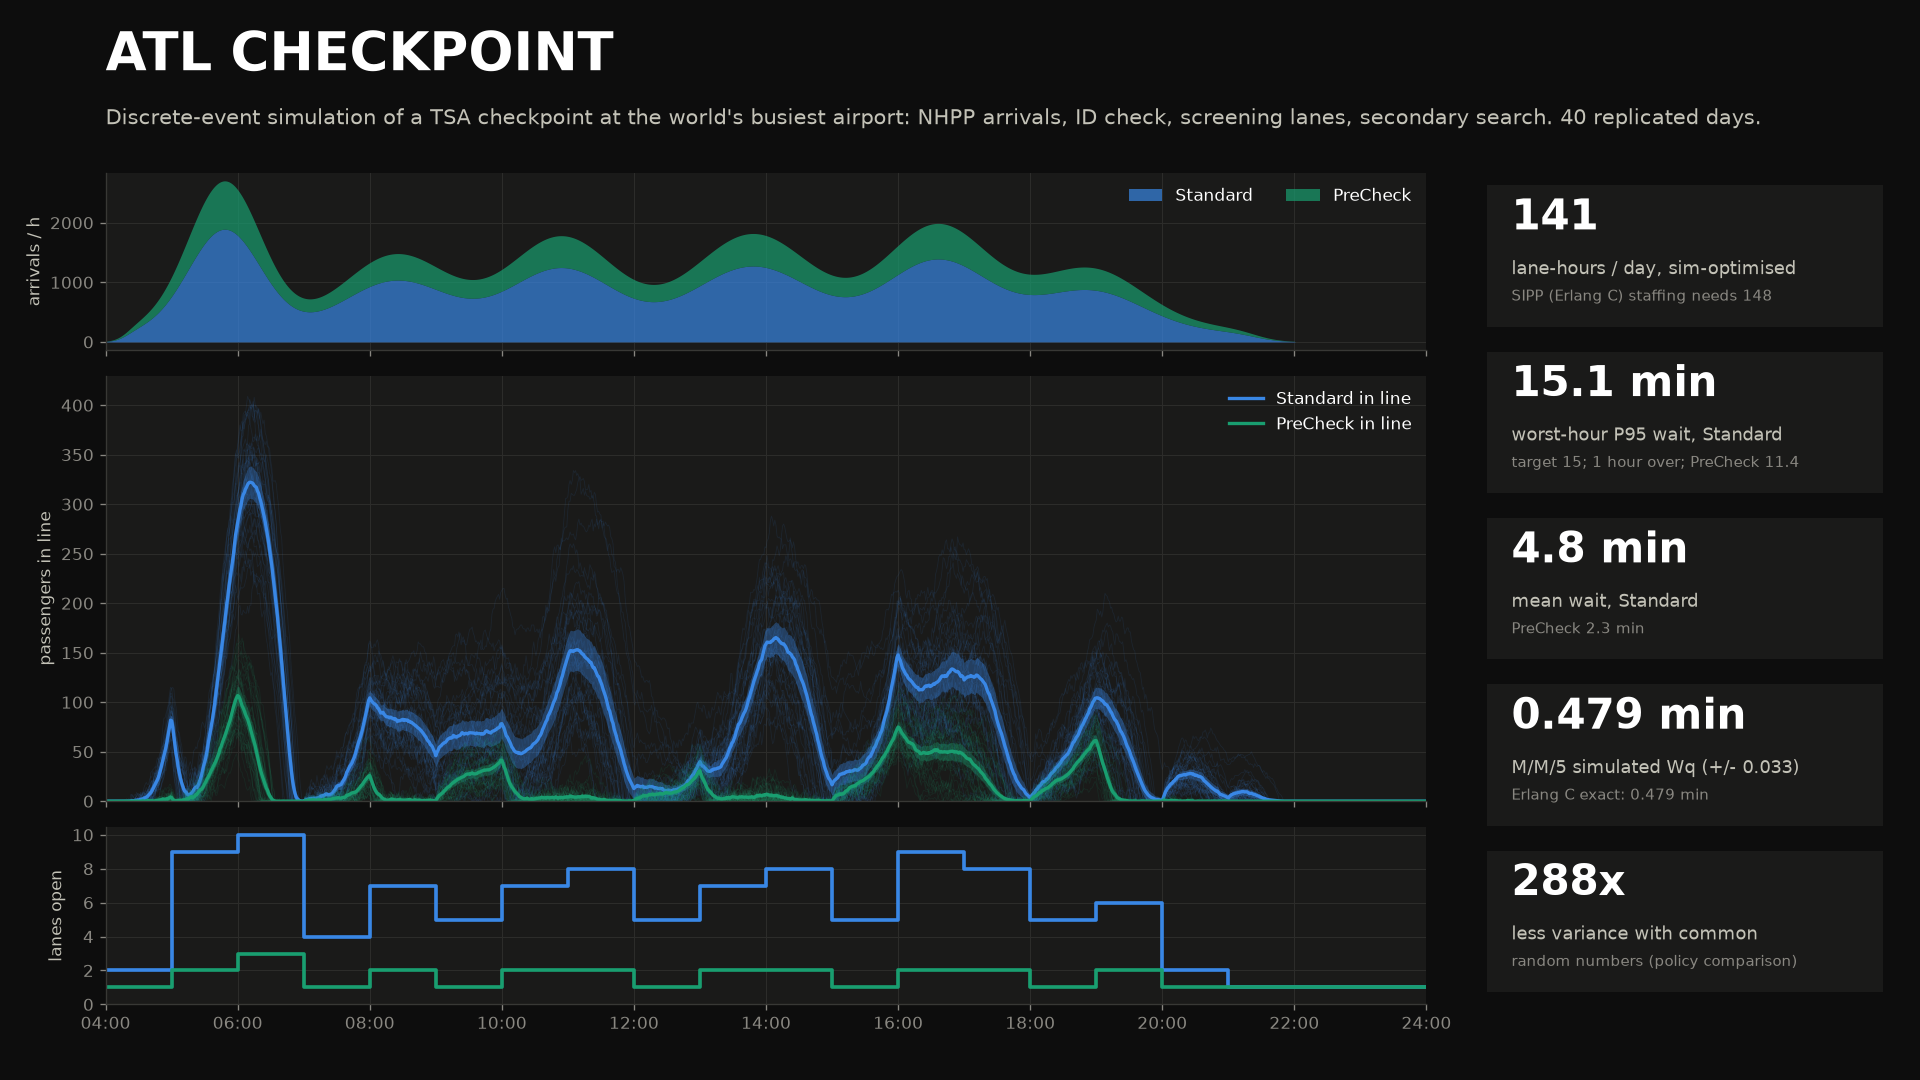The height and width of the screenshot is (1080, 1920).
Task: Click the 141 lane-hours value
Action: pos(1554,215)
